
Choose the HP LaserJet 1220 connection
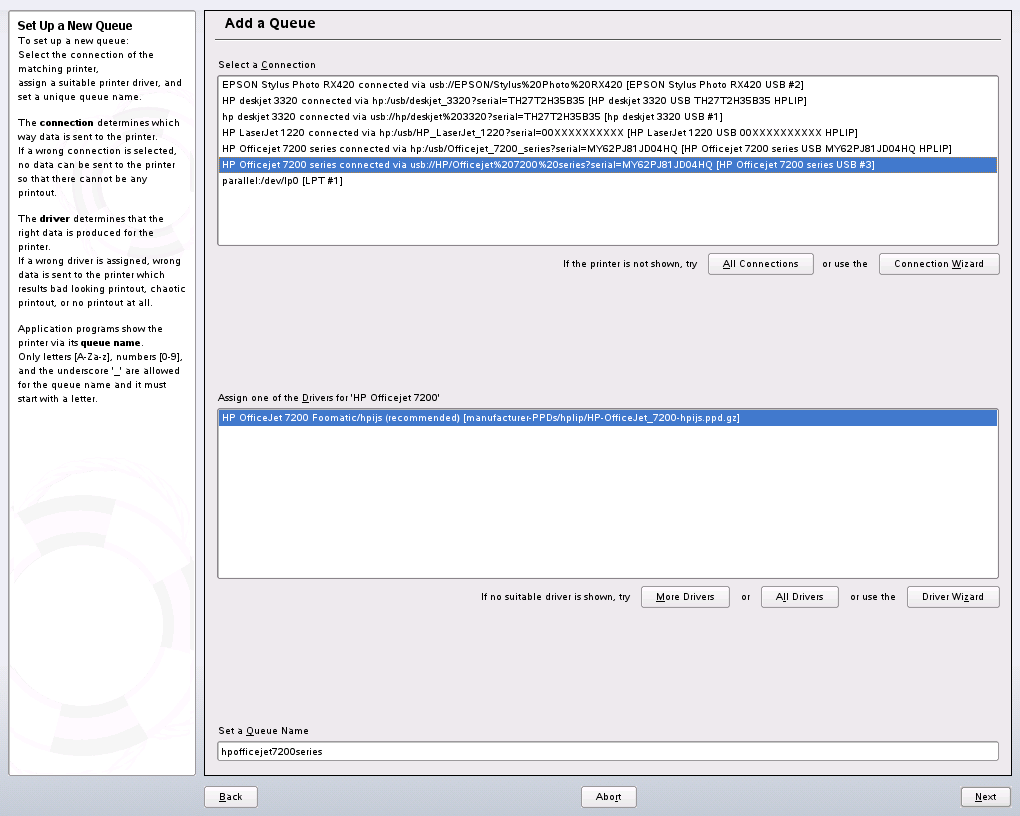tap(539, 133)
